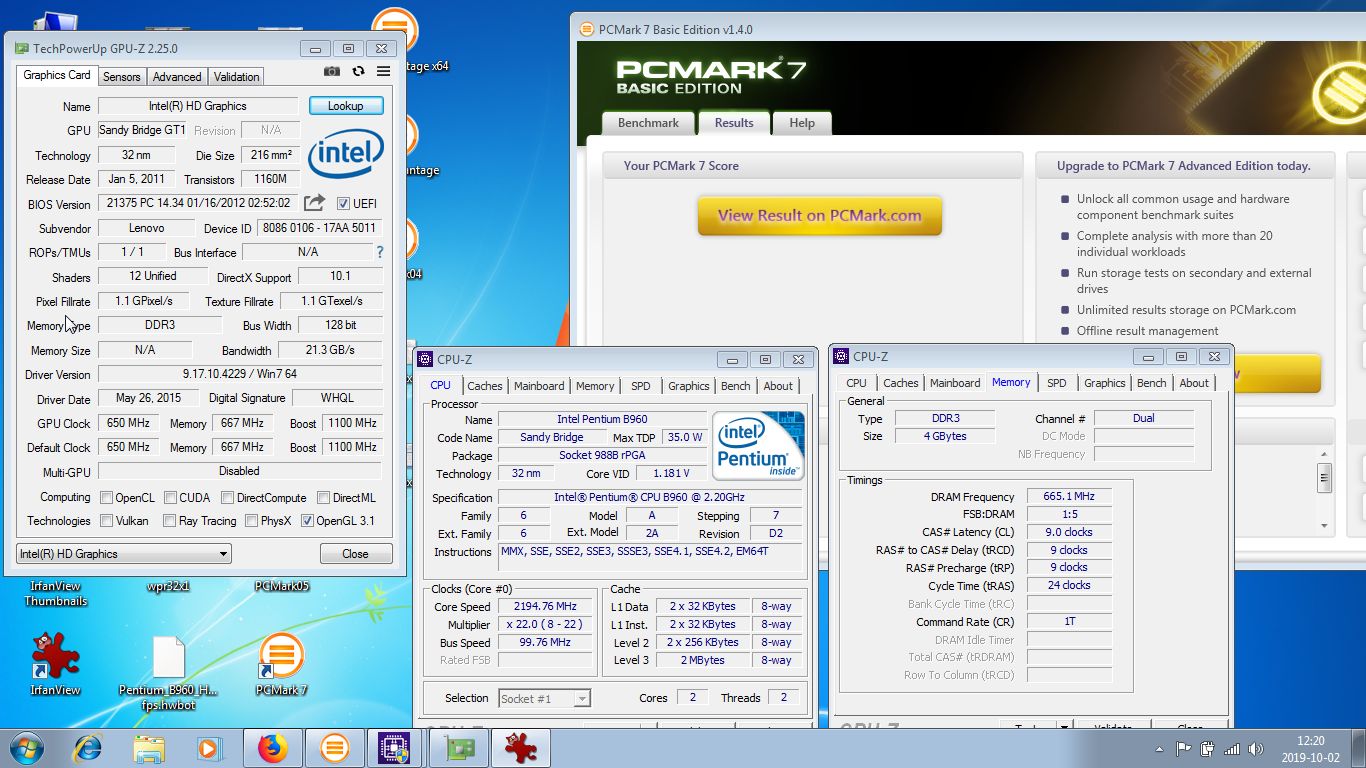Switch to GPU-Z Advanced tab
Viewport: 1366px width, 768px height.
point(177,77)
